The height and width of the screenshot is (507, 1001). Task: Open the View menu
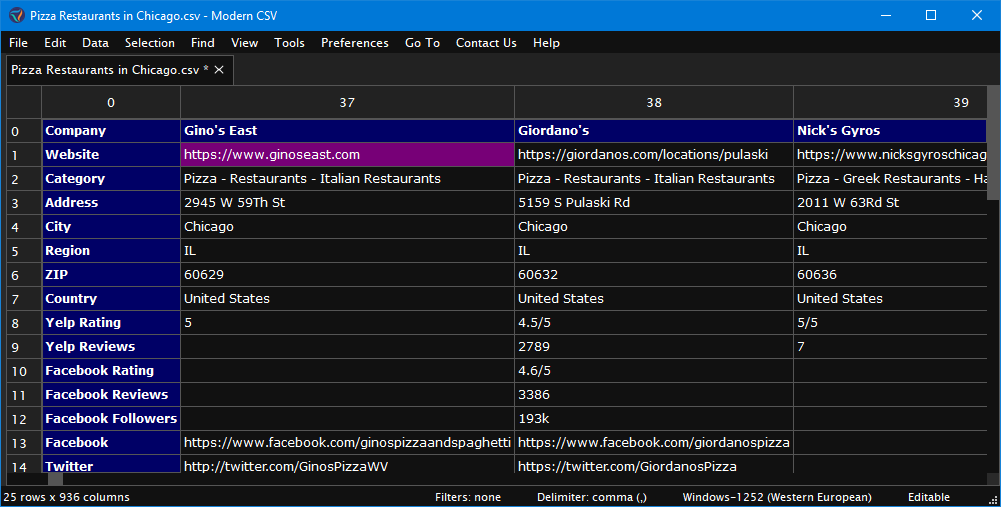tap(245, 43)
